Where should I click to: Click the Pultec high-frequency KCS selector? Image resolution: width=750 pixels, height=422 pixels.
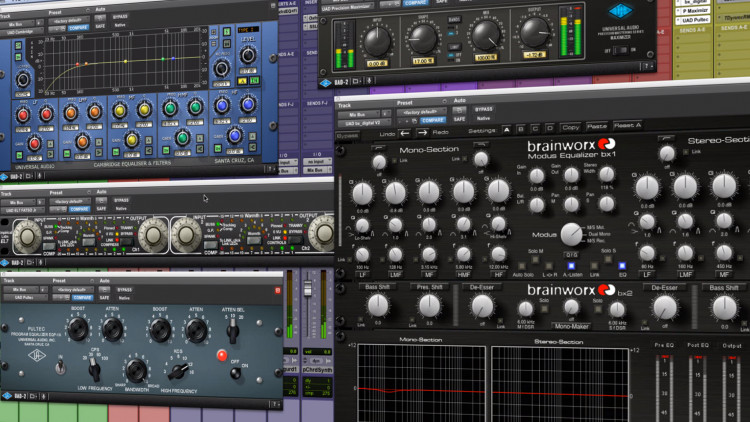point(178,371)
